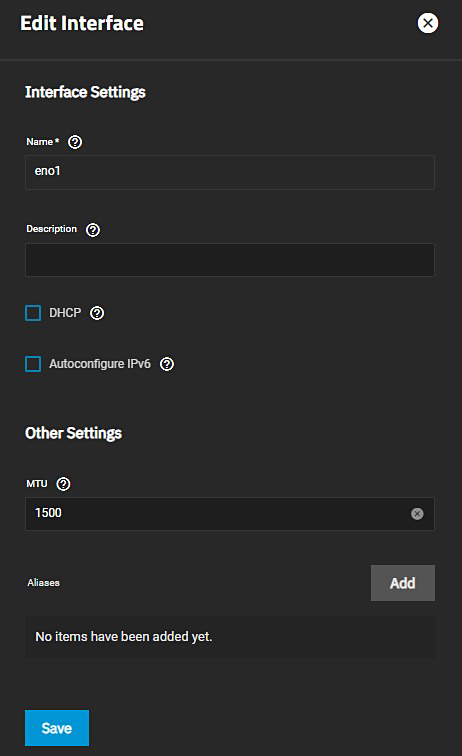The width and height of the screenshot is (462, 756).
Task: Show the MTU help tooltip
Action: 63,484
